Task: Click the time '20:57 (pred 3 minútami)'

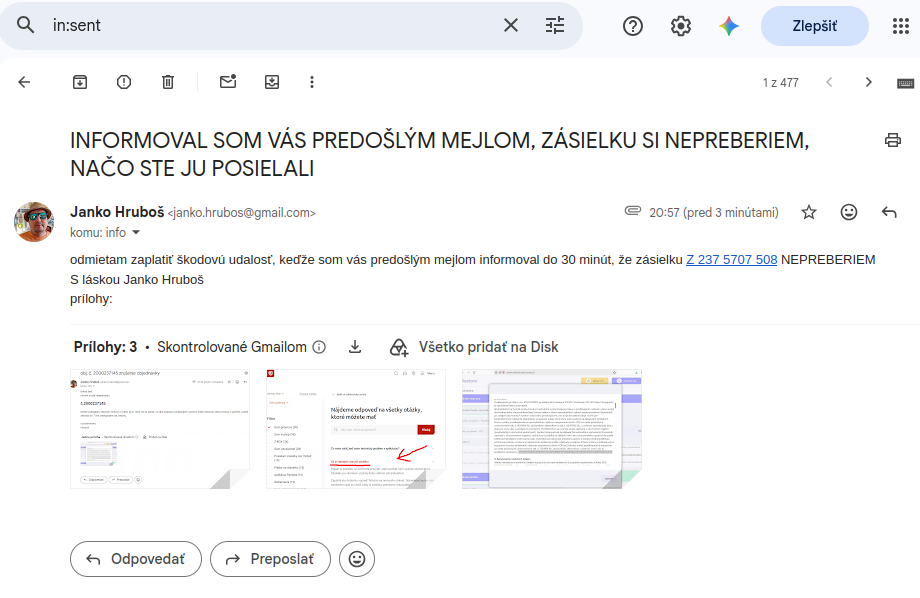Action: coord(713,212)
